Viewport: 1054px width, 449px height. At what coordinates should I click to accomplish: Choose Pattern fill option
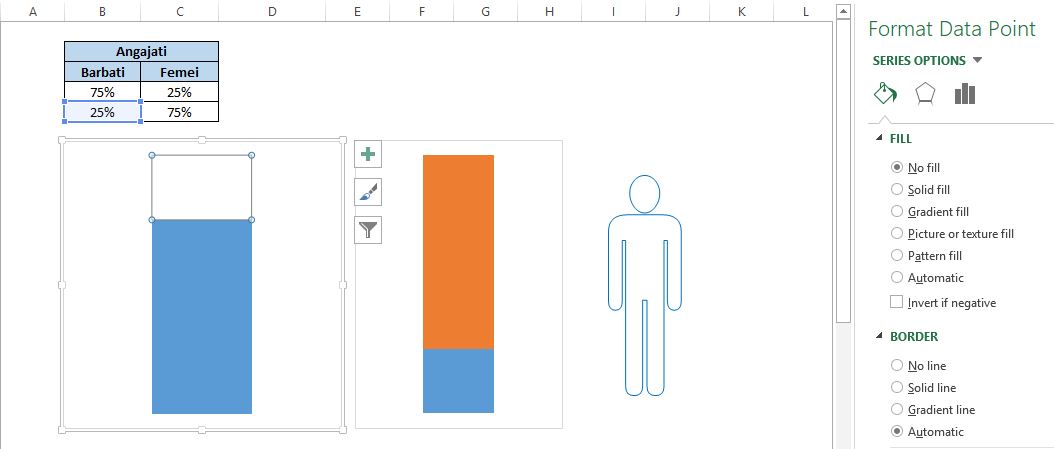click(897, 255)
